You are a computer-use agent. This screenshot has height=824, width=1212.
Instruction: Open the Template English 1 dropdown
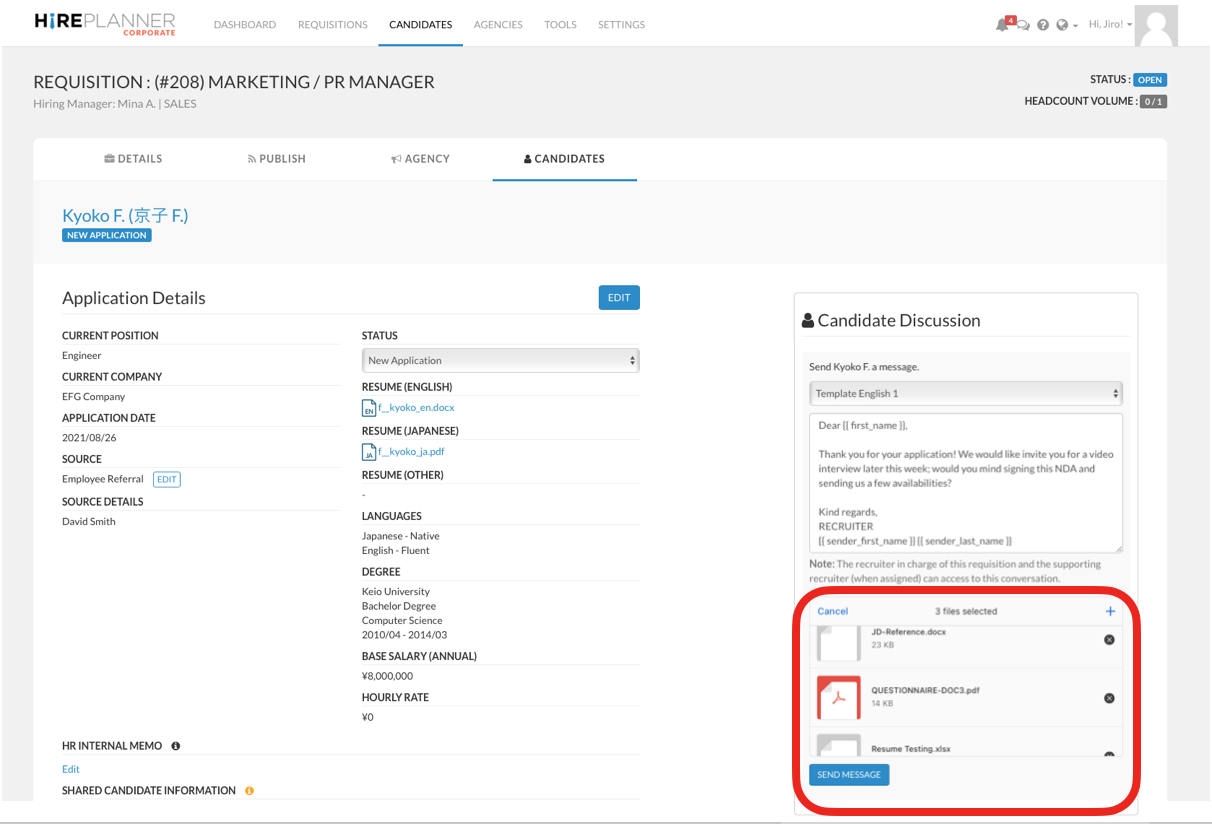pyautogui.click(x=965, y=394)
